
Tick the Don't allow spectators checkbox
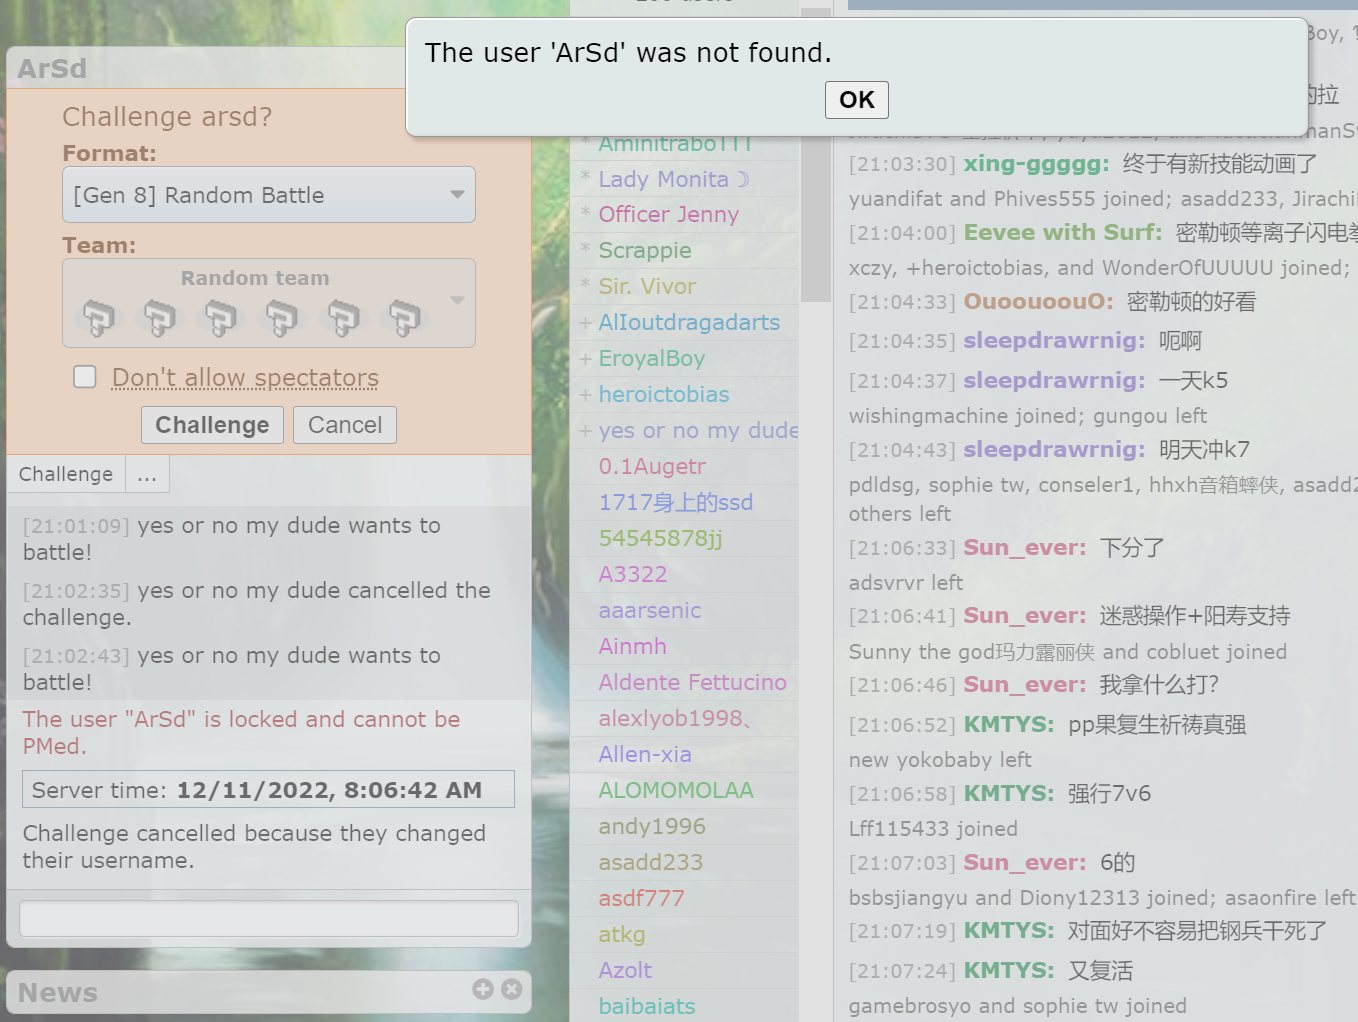[x=85, y=377]
